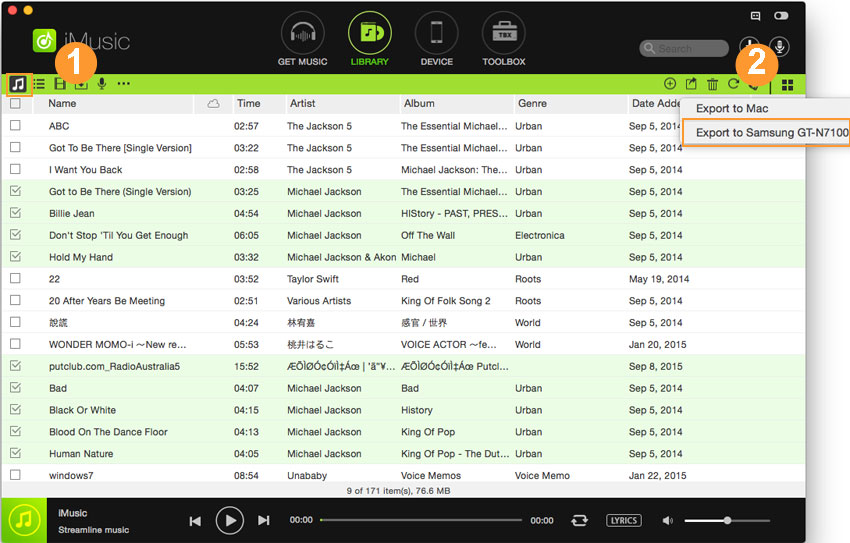
Task: Choose Export to Mac menu item
Action: (x=732, y=108)
